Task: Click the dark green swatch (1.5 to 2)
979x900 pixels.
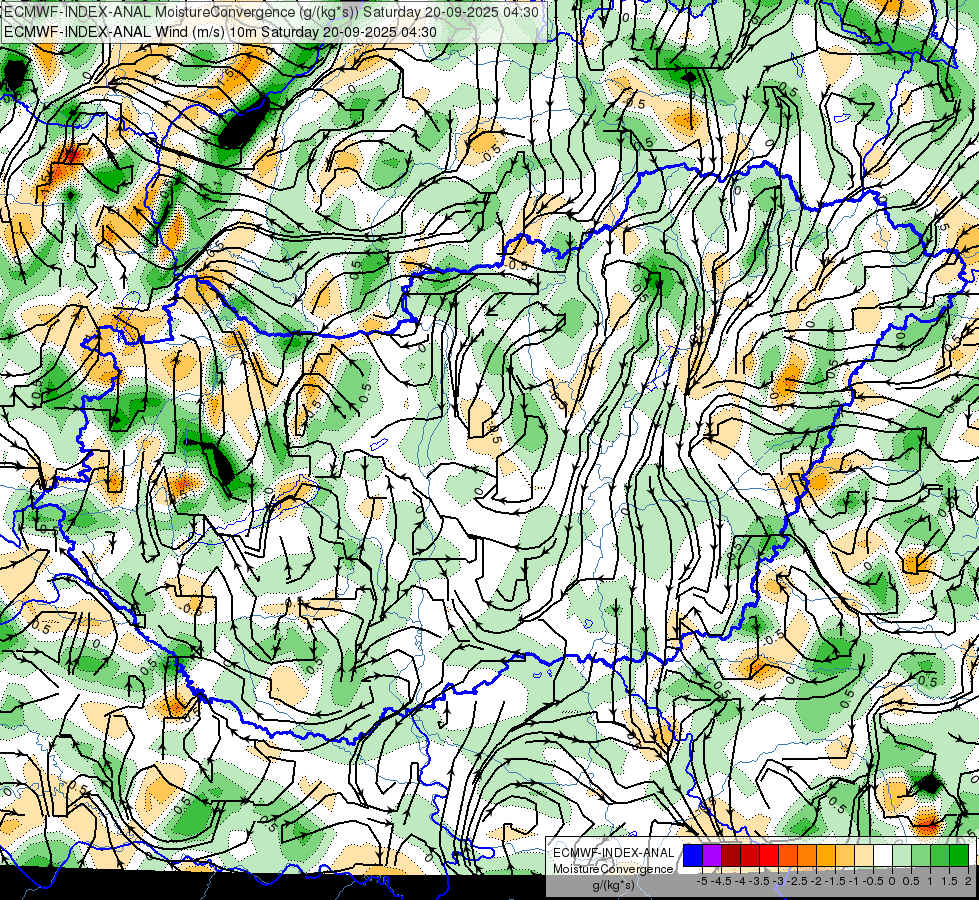Action: (959, 855)
